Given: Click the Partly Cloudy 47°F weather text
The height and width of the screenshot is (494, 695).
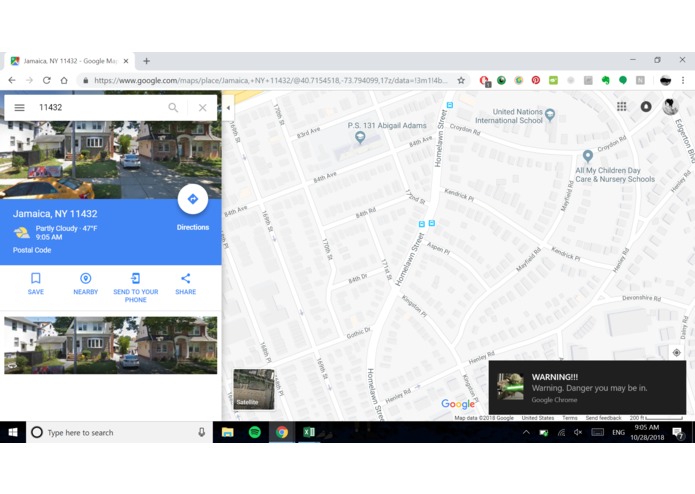Looking at the screenshot, I should [66, 229].
